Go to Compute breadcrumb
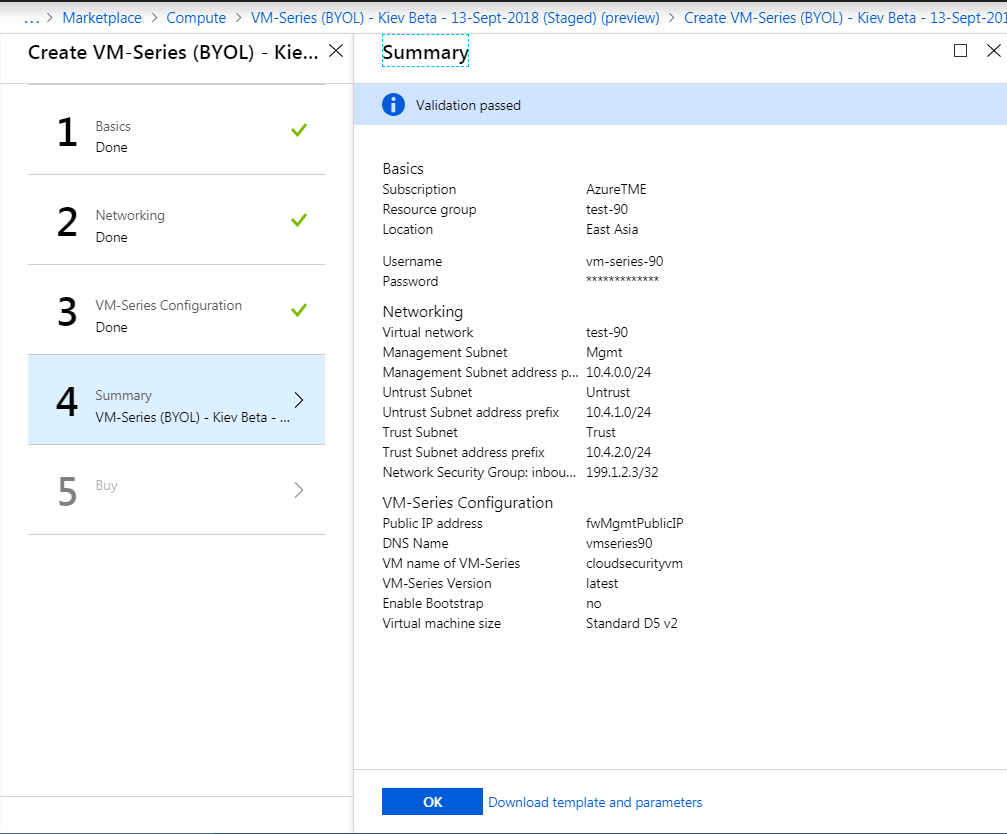Screen dimensions: 1007x834 click(196, 18)
